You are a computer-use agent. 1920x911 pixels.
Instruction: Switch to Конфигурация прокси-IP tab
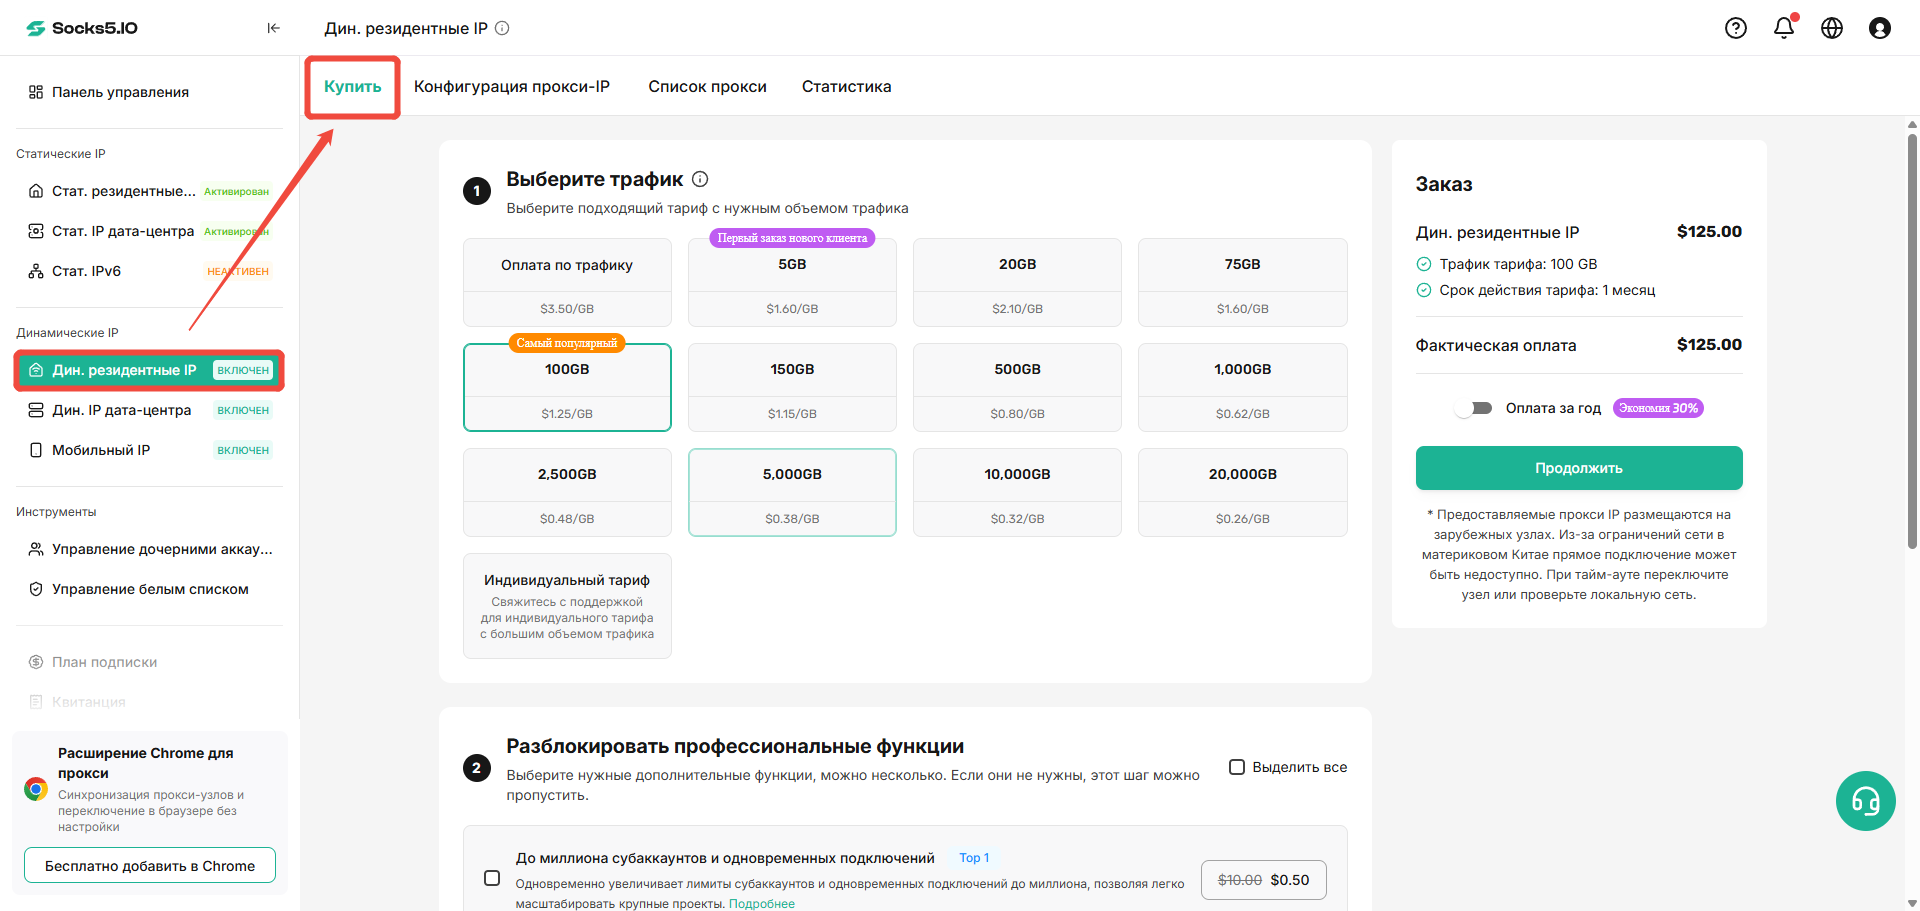512,87
